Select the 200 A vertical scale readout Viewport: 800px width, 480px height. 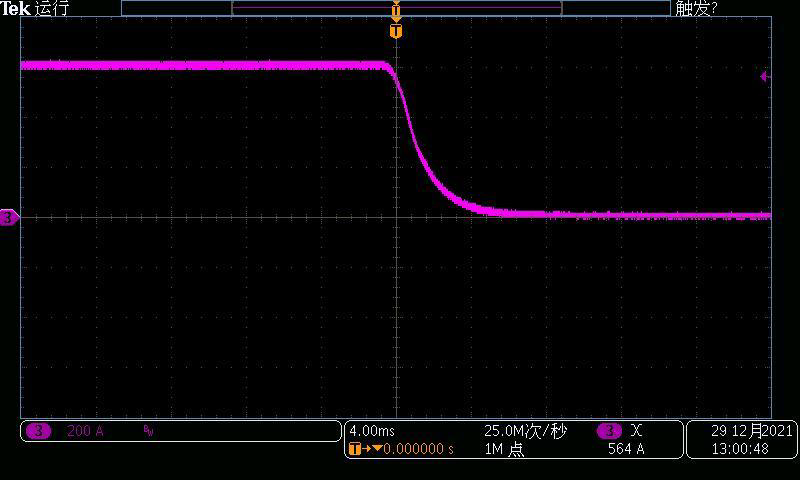tap(85, 431)
